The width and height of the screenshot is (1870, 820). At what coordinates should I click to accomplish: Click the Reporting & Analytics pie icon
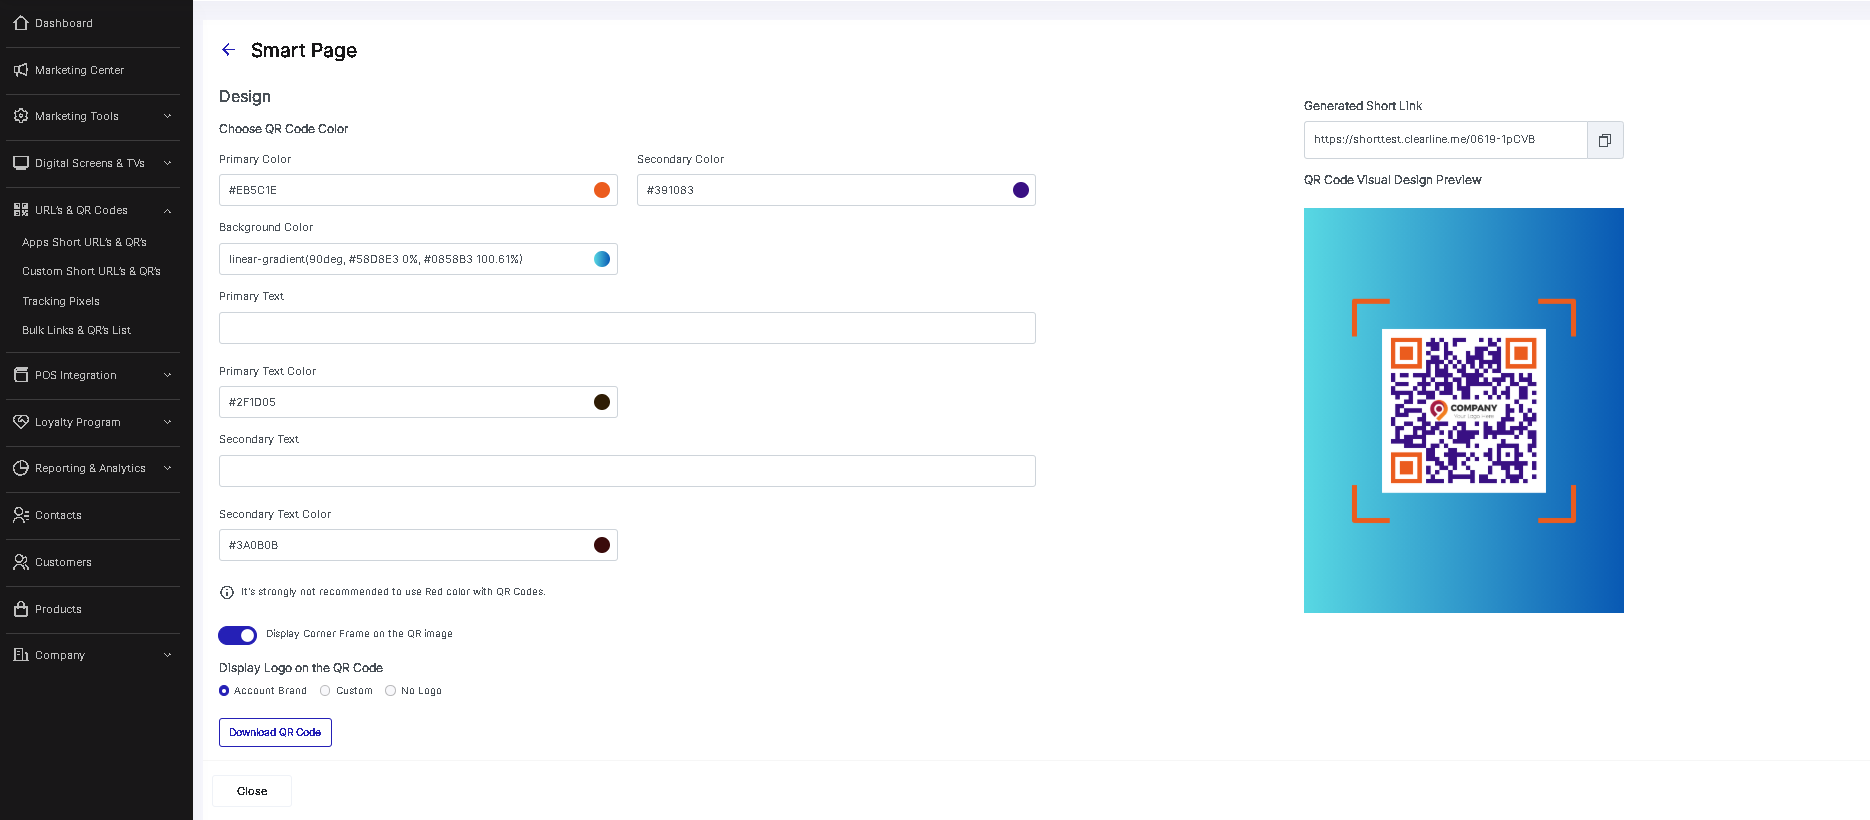click(21, 468)
